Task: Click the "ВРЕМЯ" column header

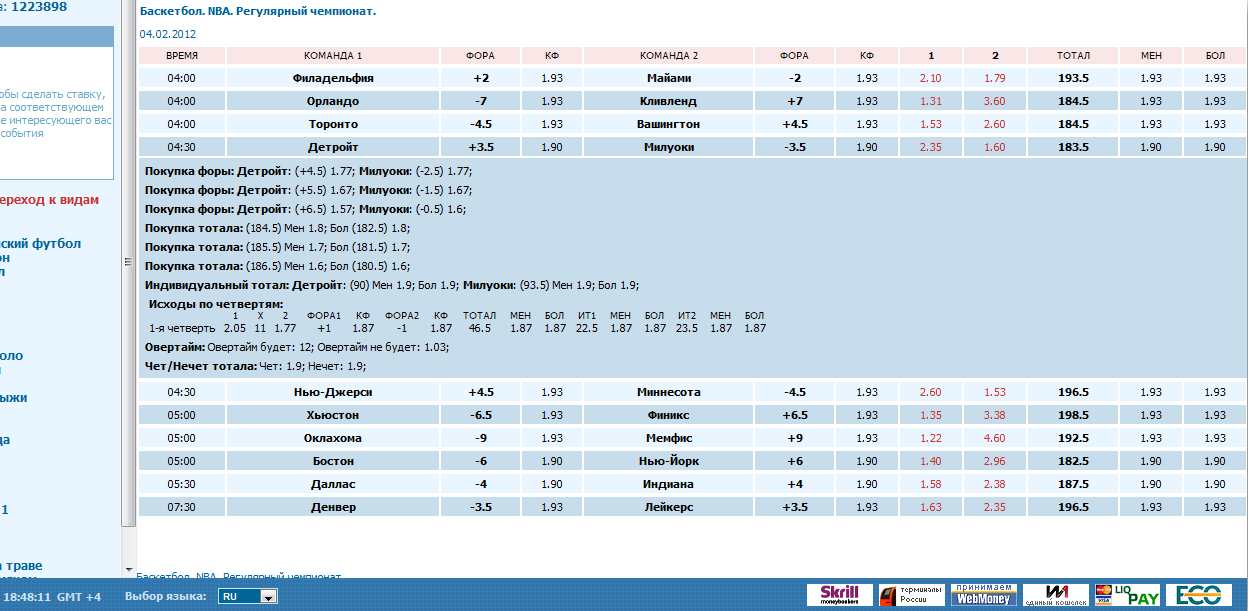Action: [181, 56]
